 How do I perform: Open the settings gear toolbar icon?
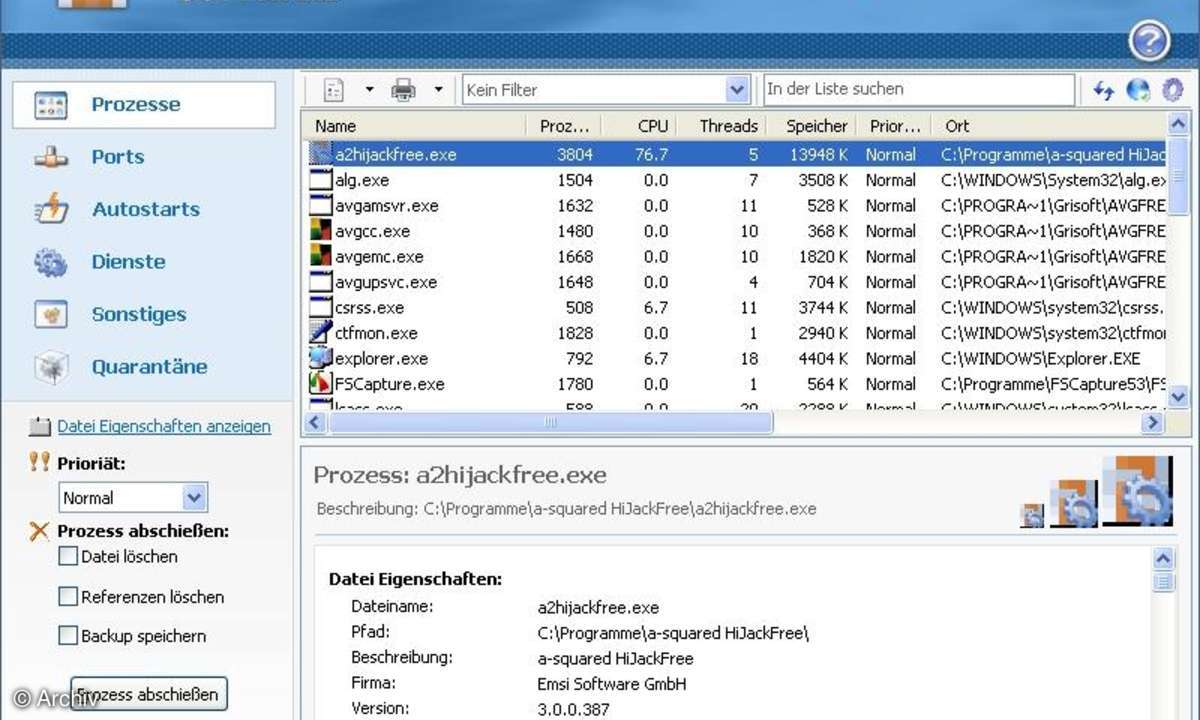pos(1172,90)
